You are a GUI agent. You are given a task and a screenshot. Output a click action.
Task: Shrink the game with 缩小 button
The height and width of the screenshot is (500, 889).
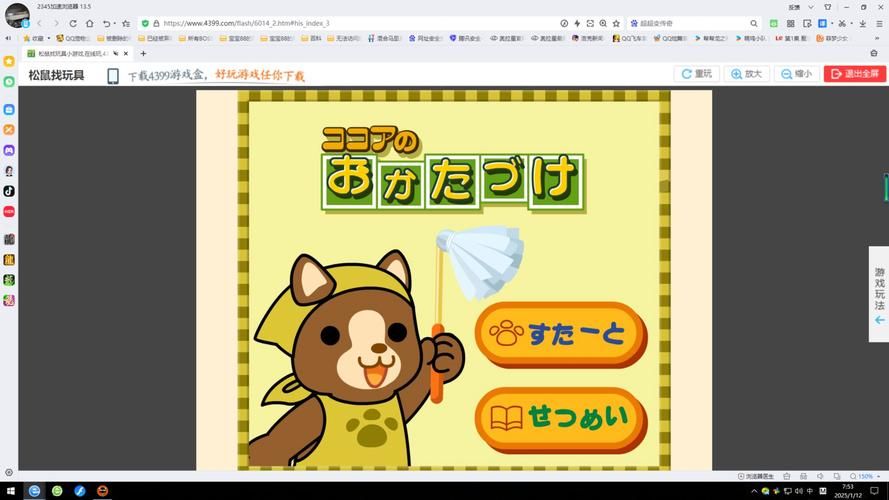[797, 74]
